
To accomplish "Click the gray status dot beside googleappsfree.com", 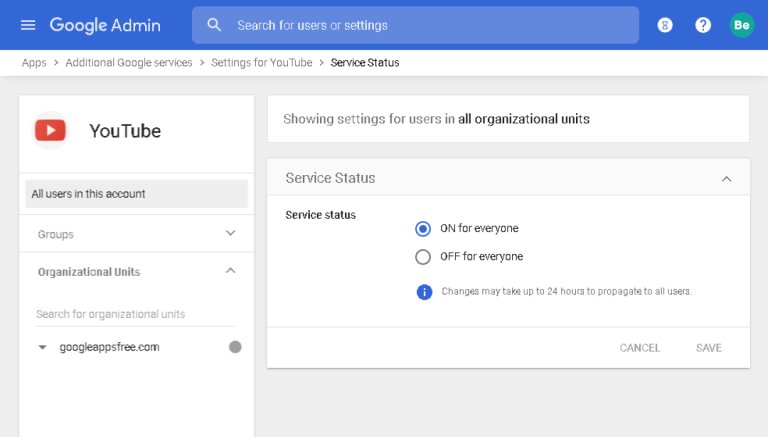I will coord(235,347).
